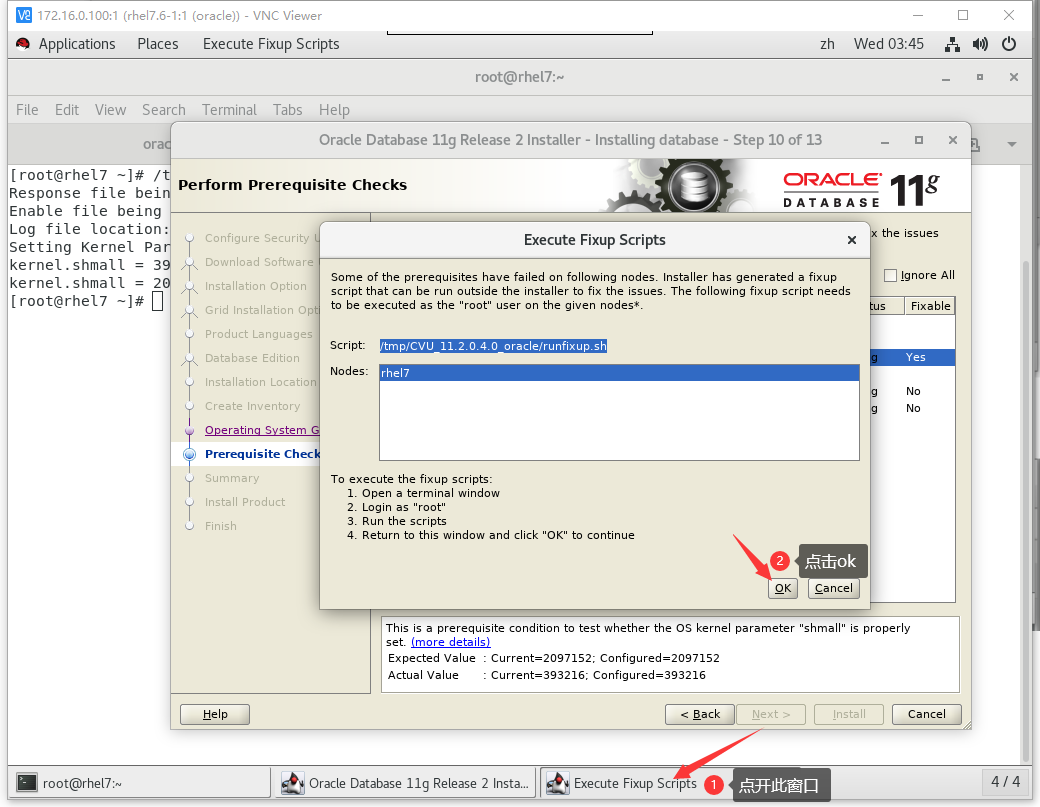Click the Java icon of Execute Fixup Scripts taskbar entry
1040x807 pixels.
557,783
